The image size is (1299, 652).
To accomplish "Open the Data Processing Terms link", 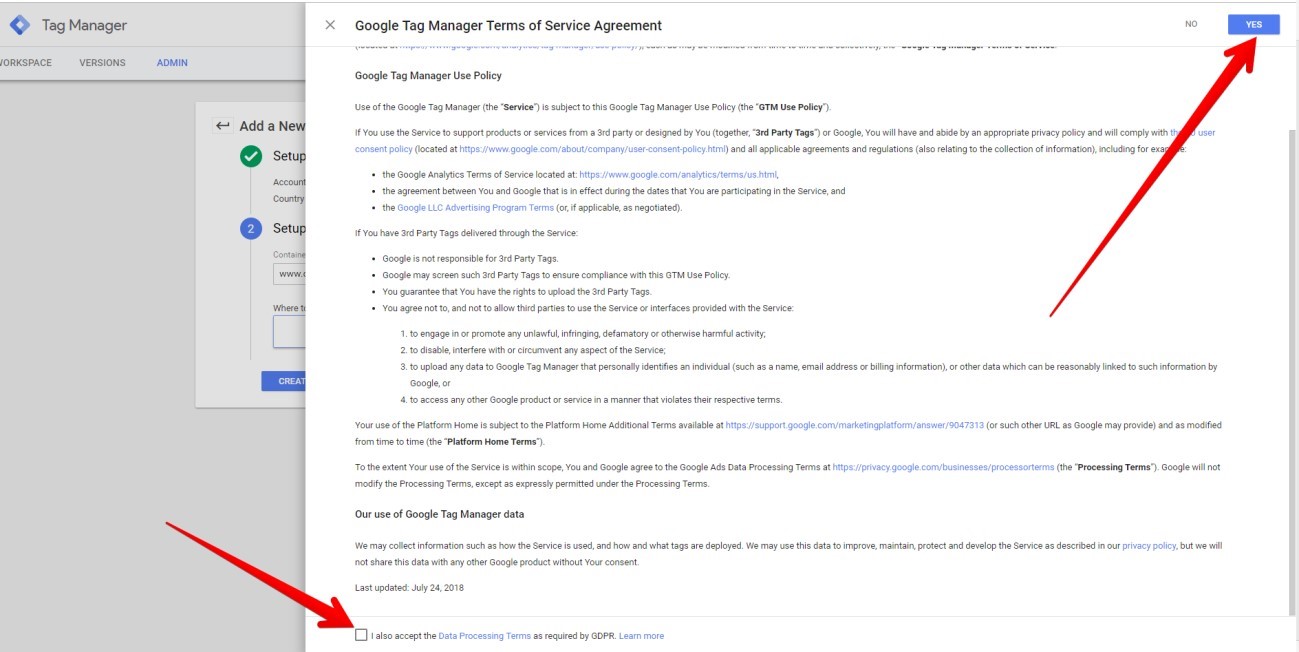I will tap(484, 636).
